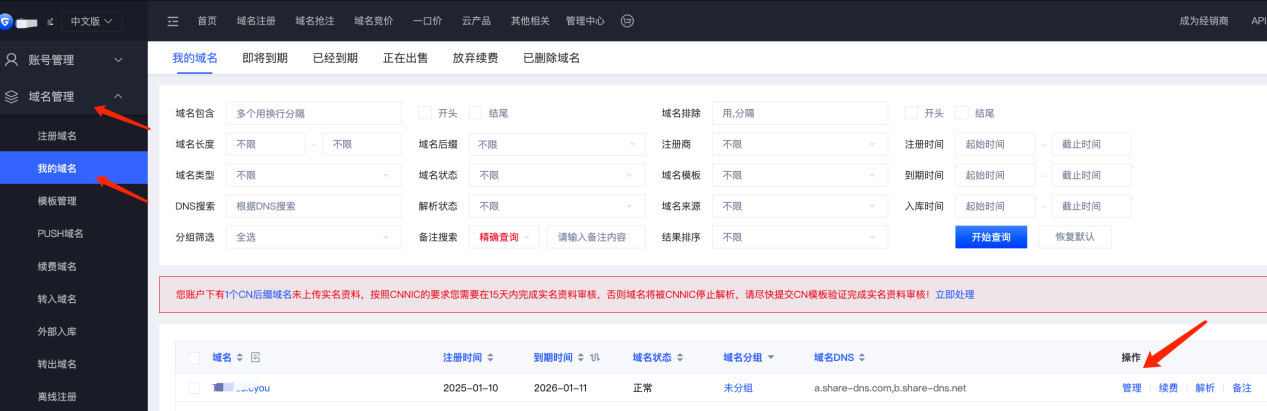Click the 立即处理 link in the warning banner
This screenshot has width=1267, height=411.
(954, 295)
